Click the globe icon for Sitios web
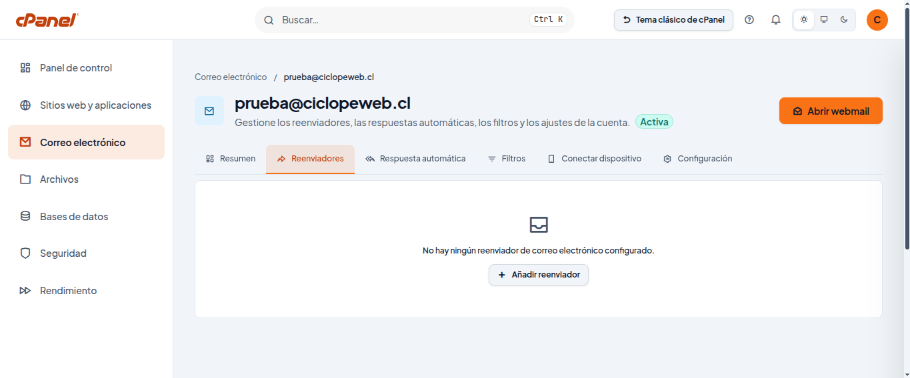Viewport: 910px width, 378px height. tap(25, 105)
